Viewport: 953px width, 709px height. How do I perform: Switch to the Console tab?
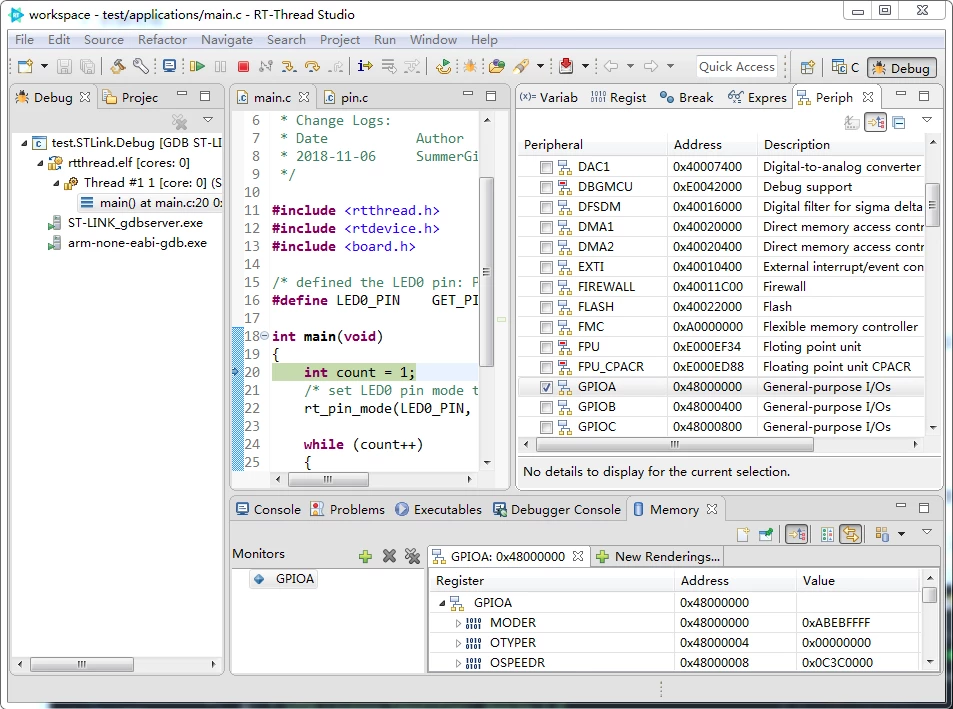(269, 510)
